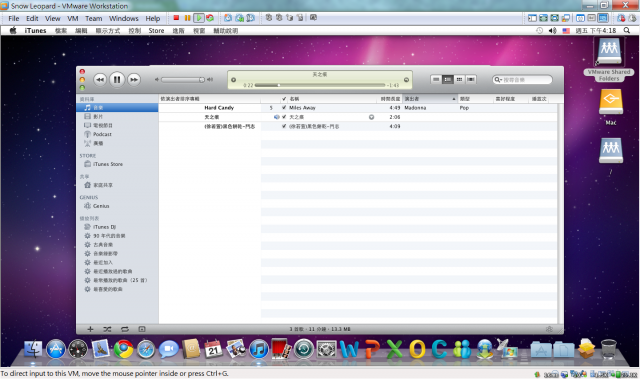
Task: Switch to Cover Flow view
Action: 471,79
